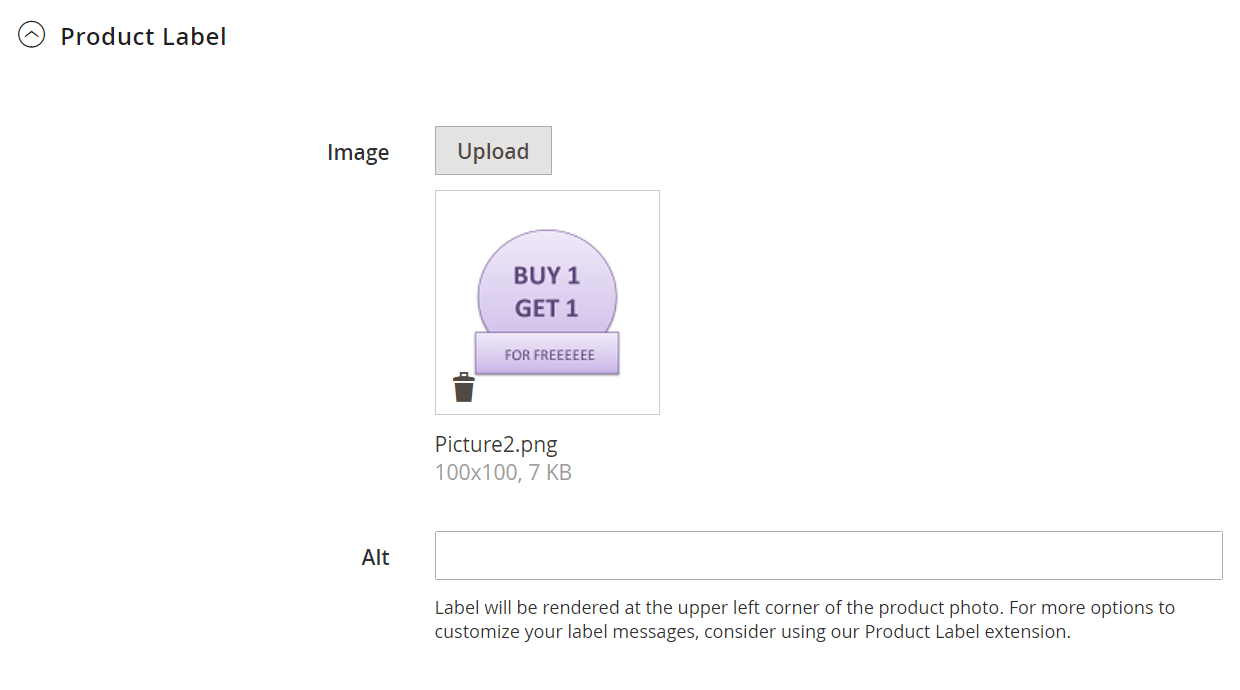Viewport: 1240px width, 690px height.
Task: Click the Image field label
Action: click(358, 153)
